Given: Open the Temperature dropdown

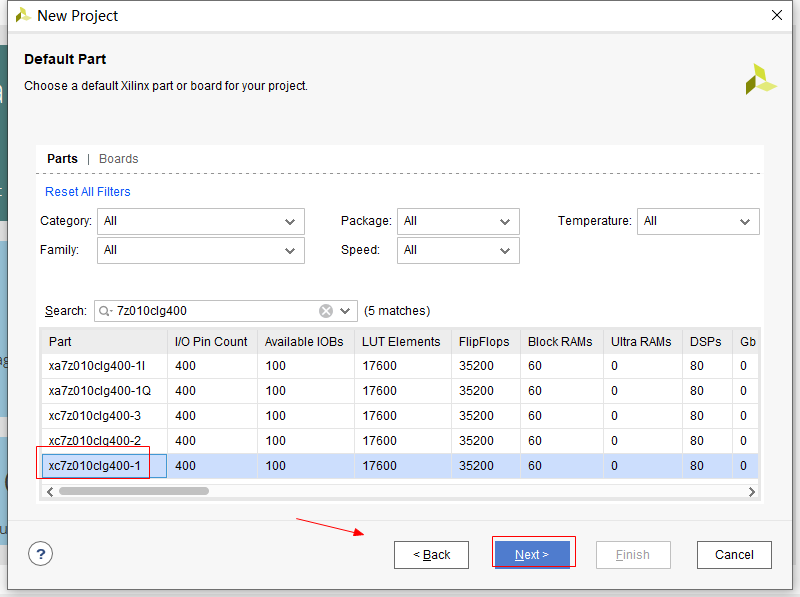Looking at the screenshot, I should tap(698, 221).
